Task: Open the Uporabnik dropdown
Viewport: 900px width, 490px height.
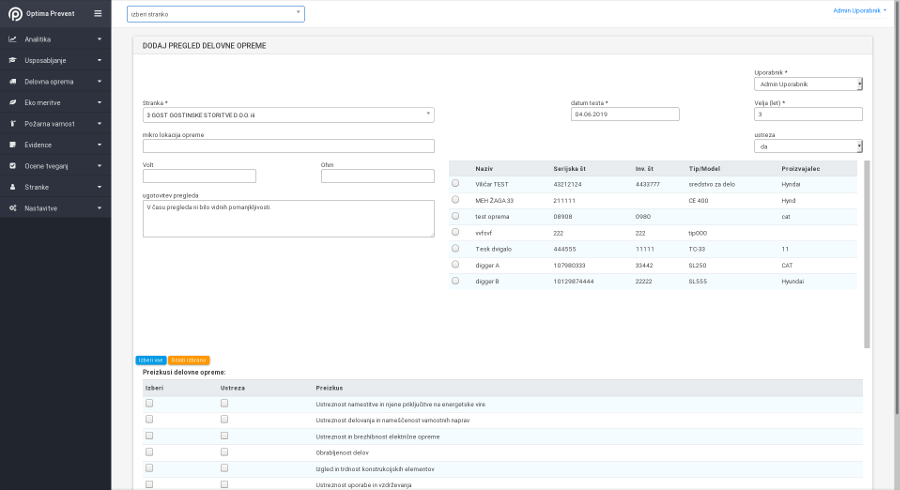Action: point(808,84)
